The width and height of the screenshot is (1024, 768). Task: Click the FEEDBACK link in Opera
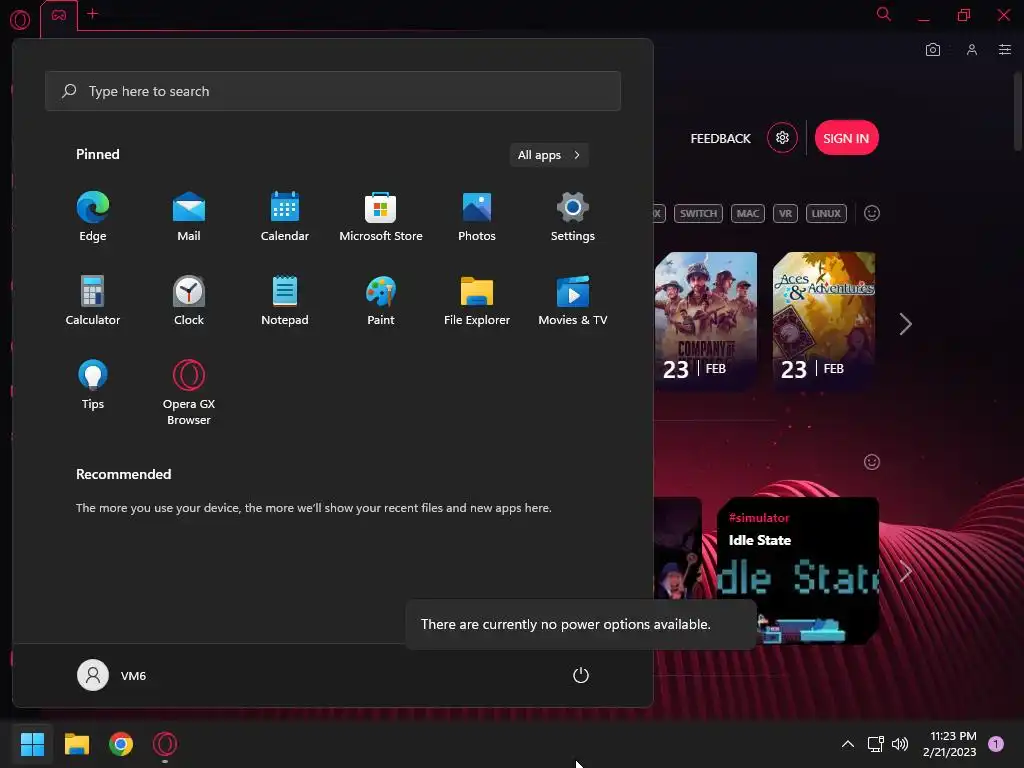point(720,138)
